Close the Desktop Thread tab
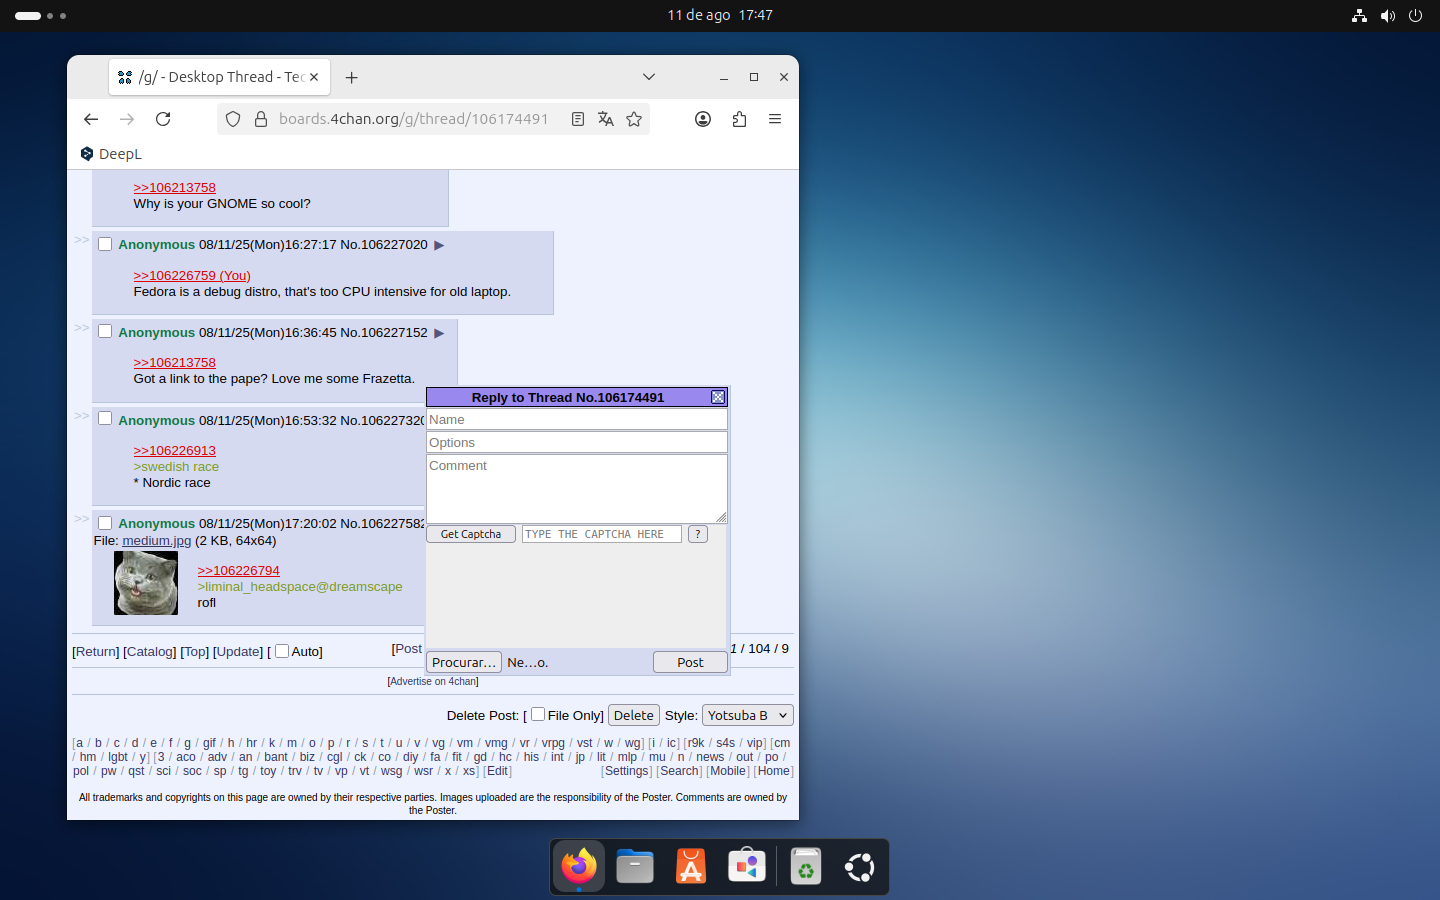 314,77
